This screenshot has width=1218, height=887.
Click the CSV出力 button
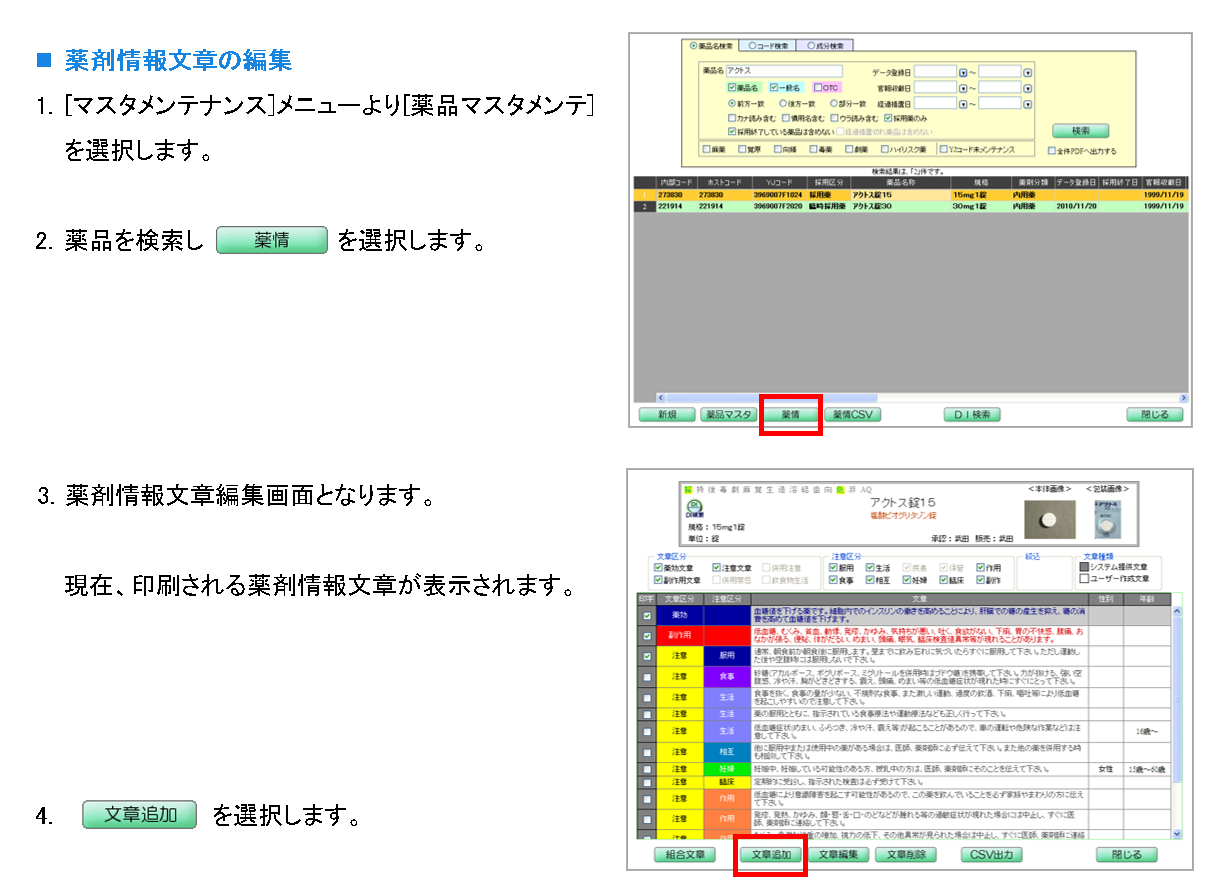(993, 855)
